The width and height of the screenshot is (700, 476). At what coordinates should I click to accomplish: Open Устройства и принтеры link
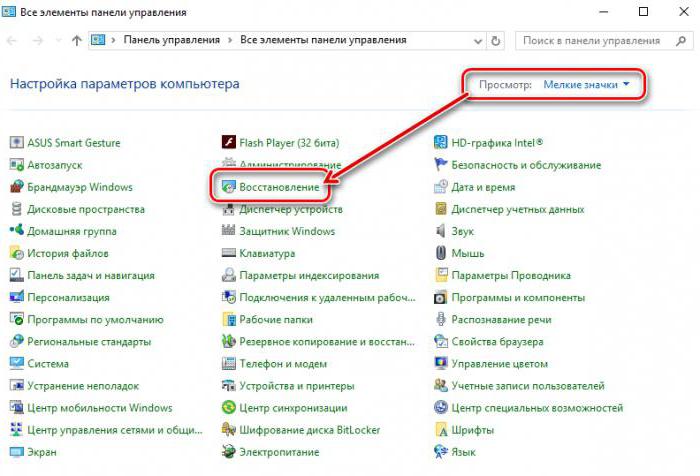coord(297,385)
